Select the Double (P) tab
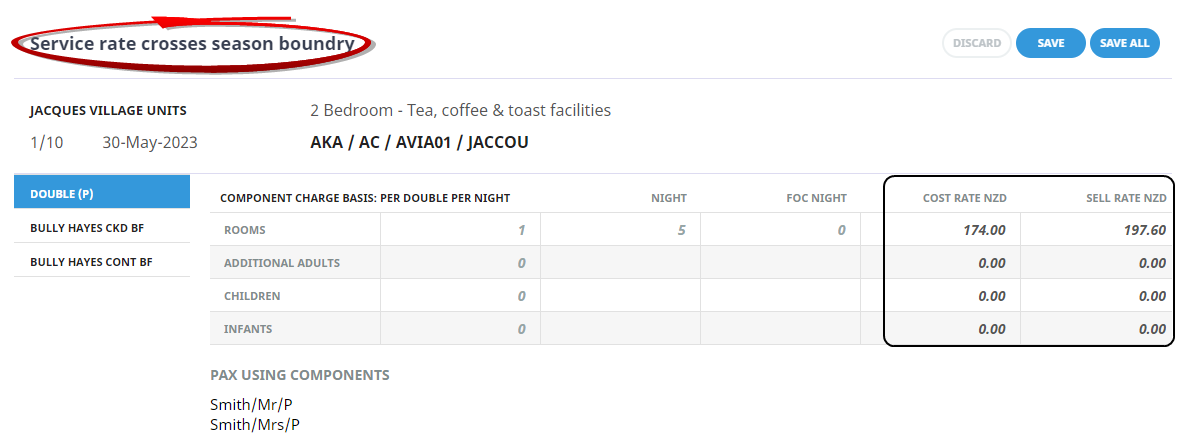1186x442 pixels. coord(102,193)
